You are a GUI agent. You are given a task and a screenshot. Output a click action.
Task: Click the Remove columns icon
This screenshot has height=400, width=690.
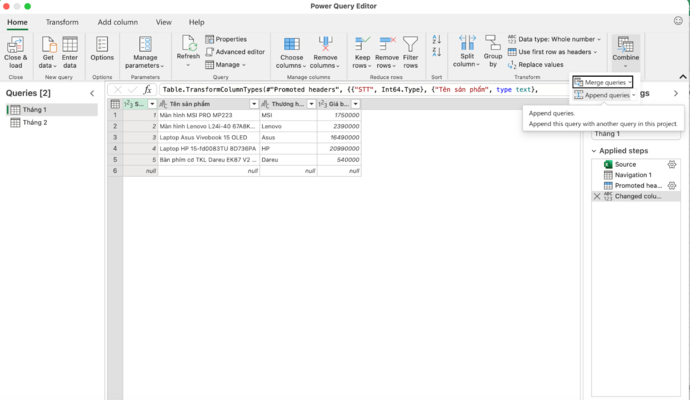point(325,44)
